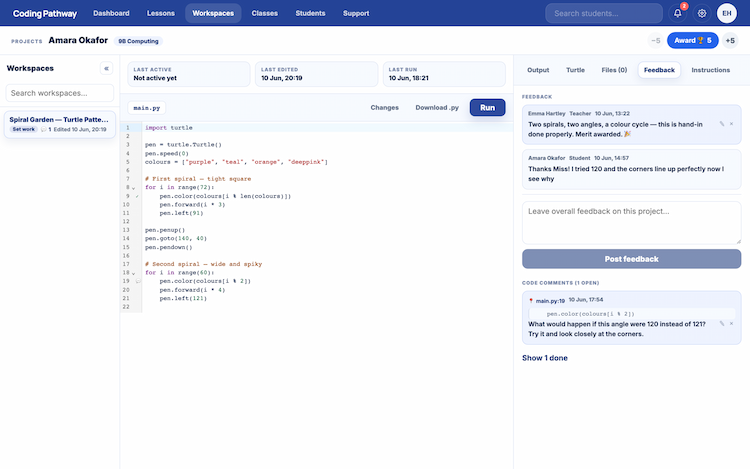Screen dimensions: 750x469
Task: Open the Support nav item
Action: coord(356,13)
